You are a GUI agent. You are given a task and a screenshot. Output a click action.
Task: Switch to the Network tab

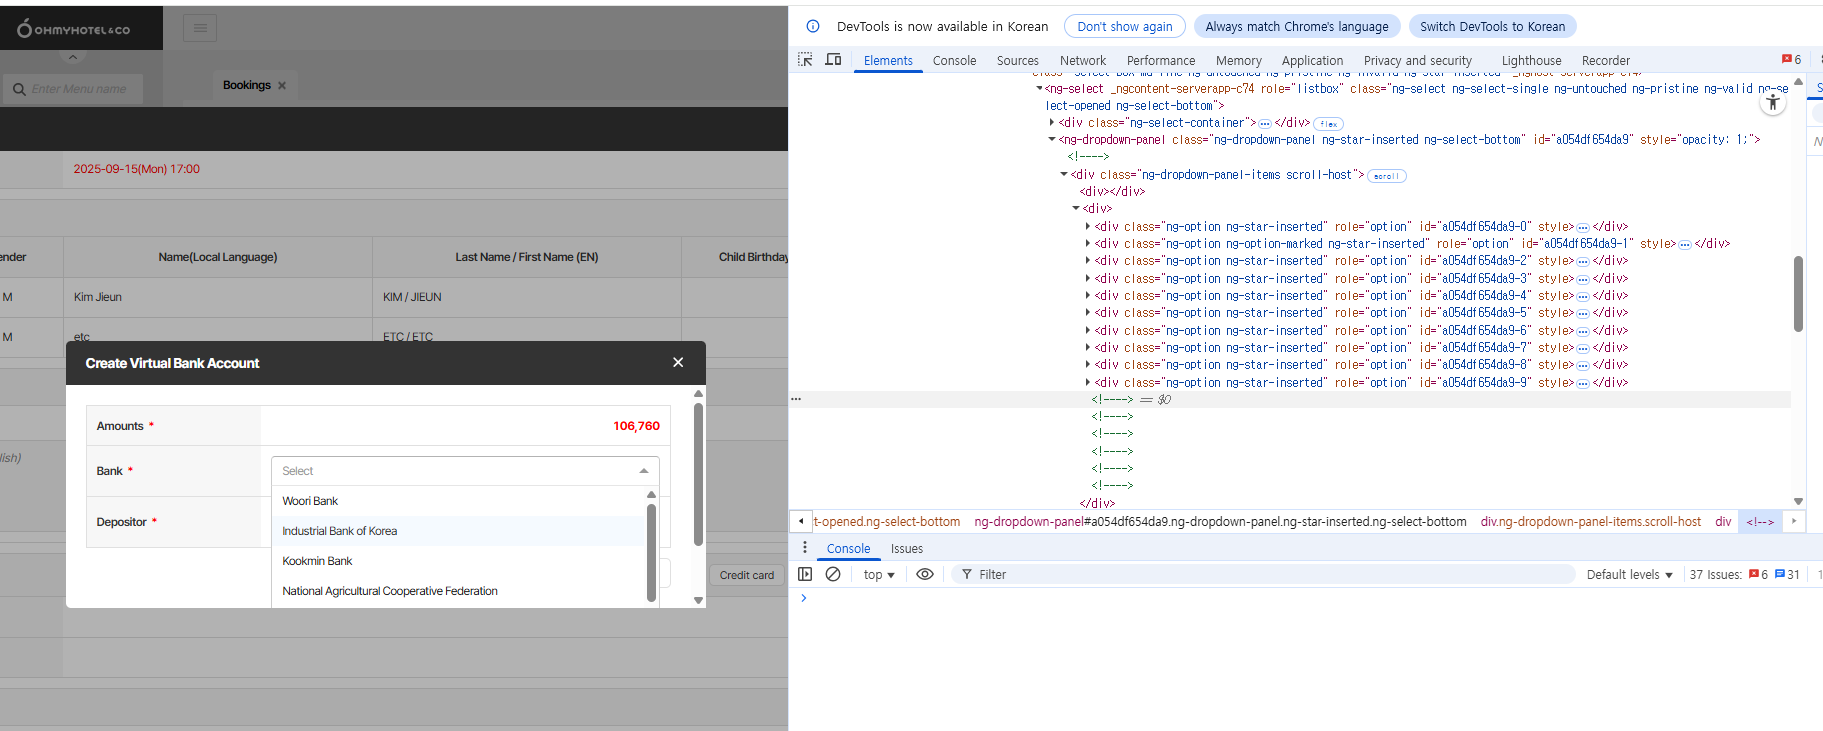[1082, 60]
